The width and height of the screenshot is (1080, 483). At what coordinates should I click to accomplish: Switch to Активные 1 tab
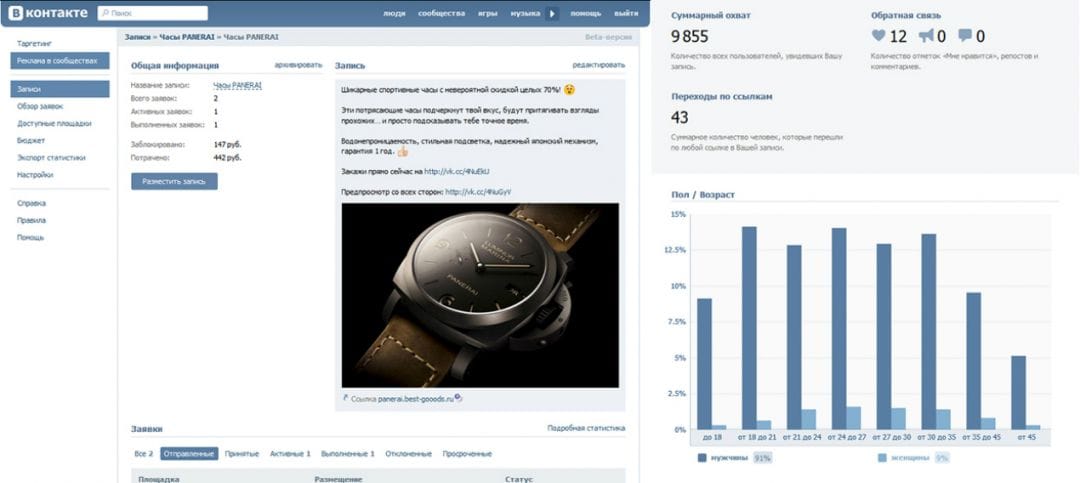tap(290, 454)
